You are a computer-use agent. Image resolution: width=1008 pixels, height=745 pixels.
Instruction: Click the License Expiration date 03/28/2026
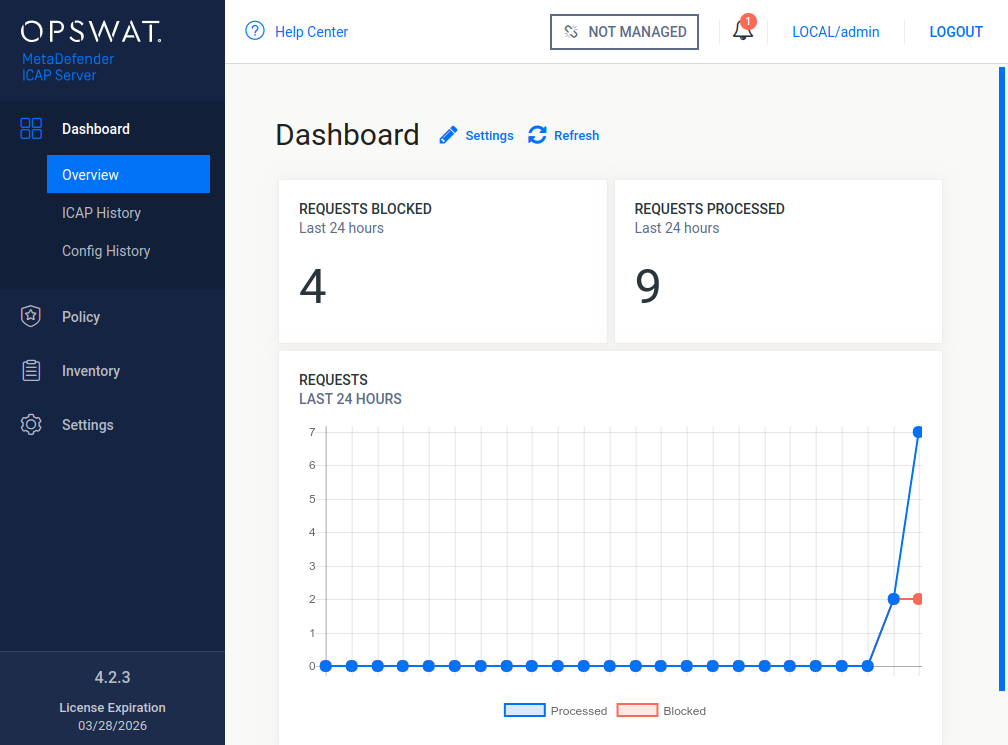pyautogui.click(x=112, y=725)
